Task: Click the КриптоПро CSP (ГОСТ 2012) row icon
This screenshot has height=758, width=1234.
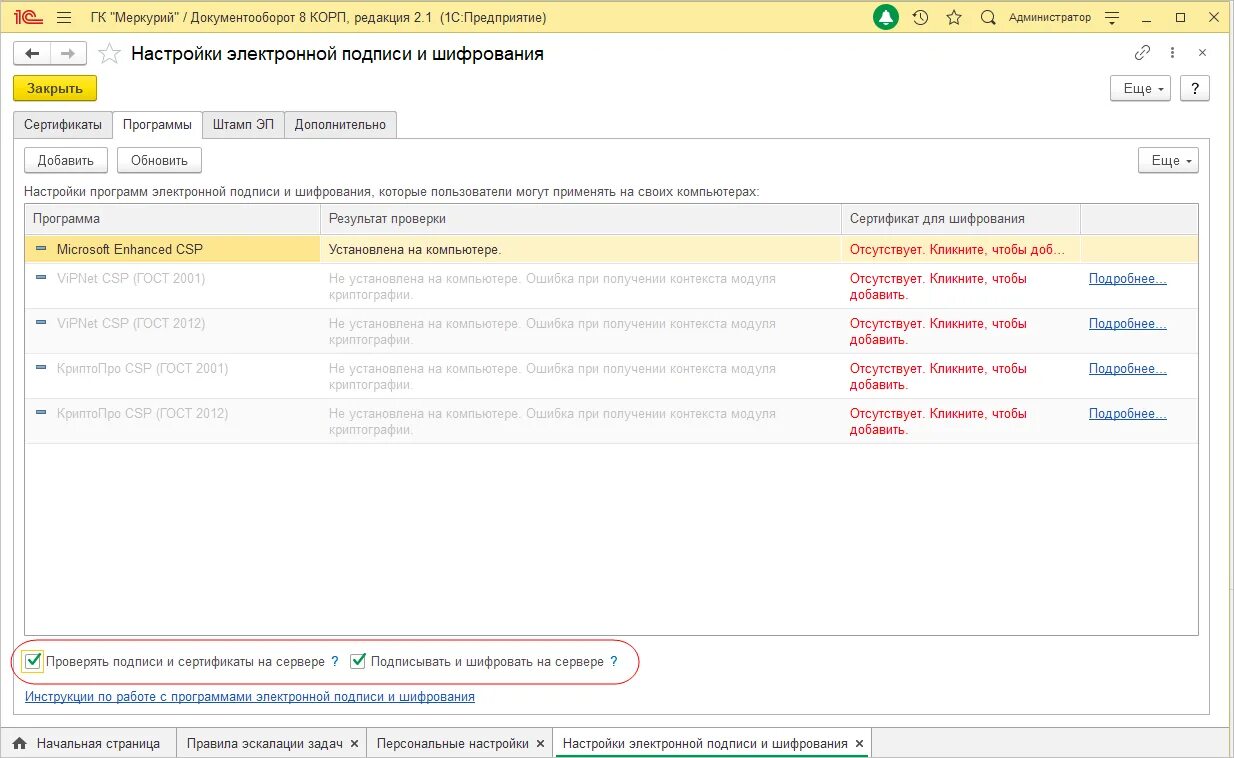Action: (x=41, y=413)
